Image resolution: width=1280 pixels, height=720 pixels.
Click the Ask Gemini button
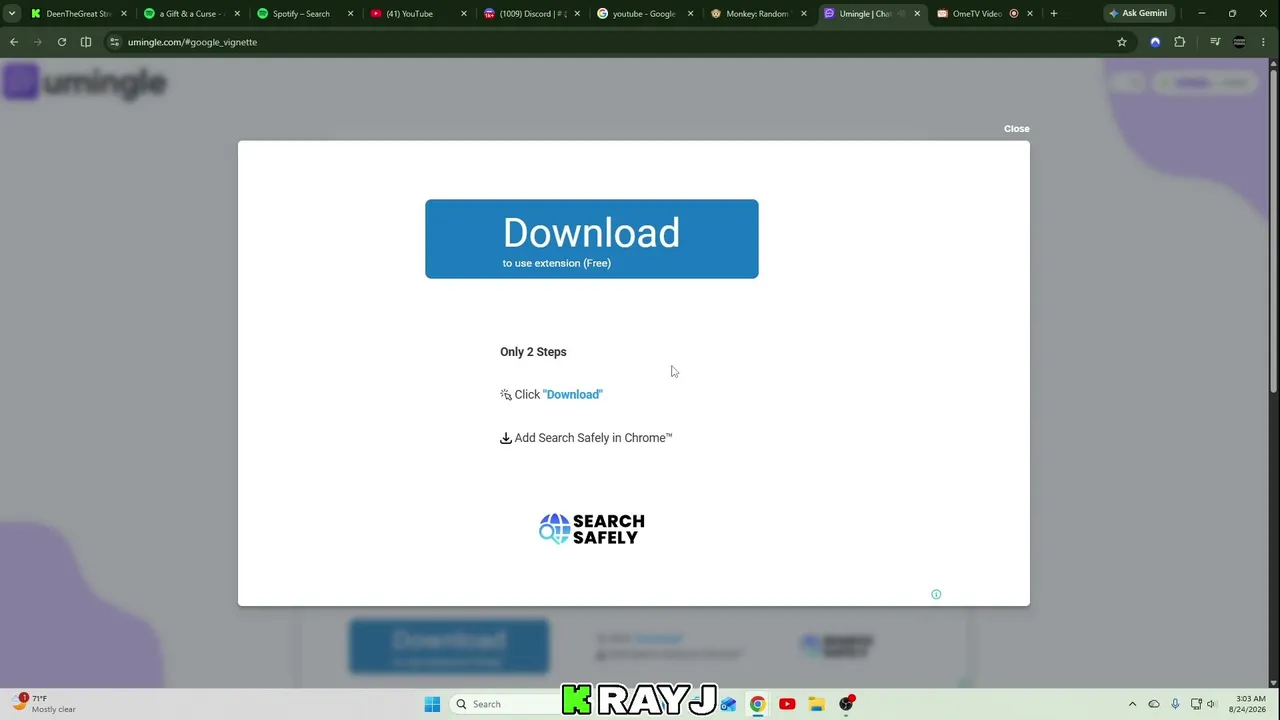[1138, 14]
